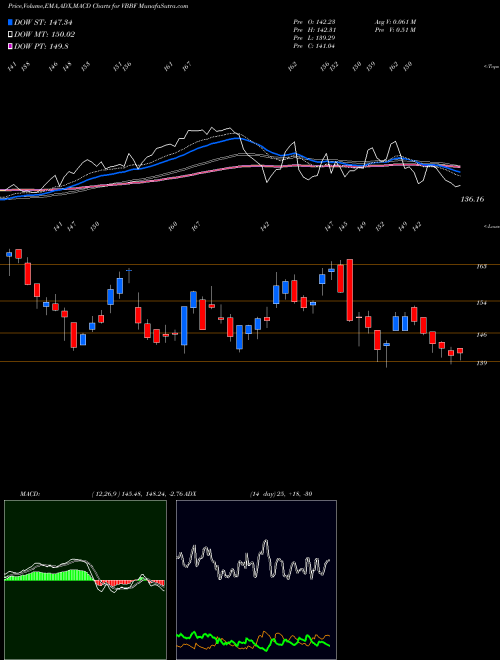This screenshot has width=500, height=660.
Task: Click the chart title mentioning MunafaSutra.com
Action: tap(98, 6)
